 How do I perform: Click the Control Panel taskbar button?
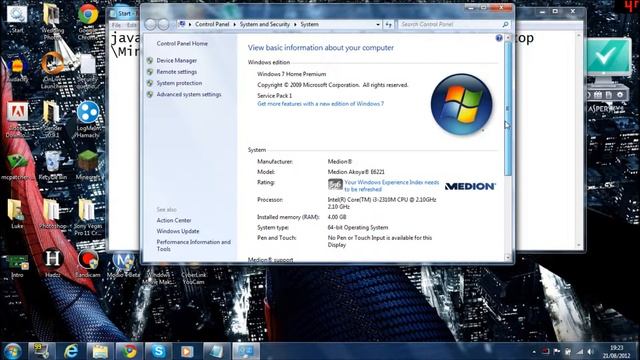pos(246,351)
